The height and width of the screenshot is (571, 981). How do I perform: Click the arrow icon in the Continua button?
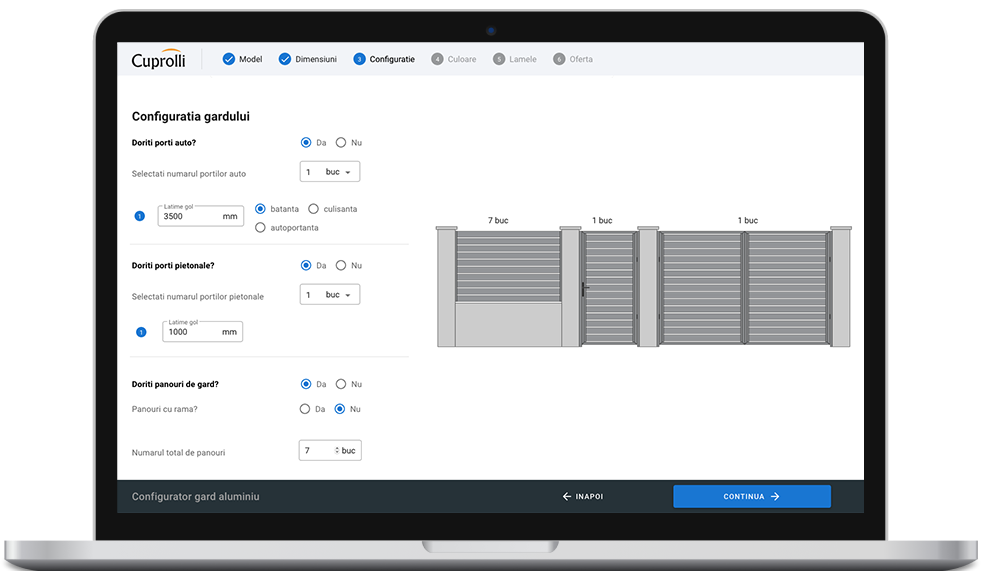coord(775,496)
